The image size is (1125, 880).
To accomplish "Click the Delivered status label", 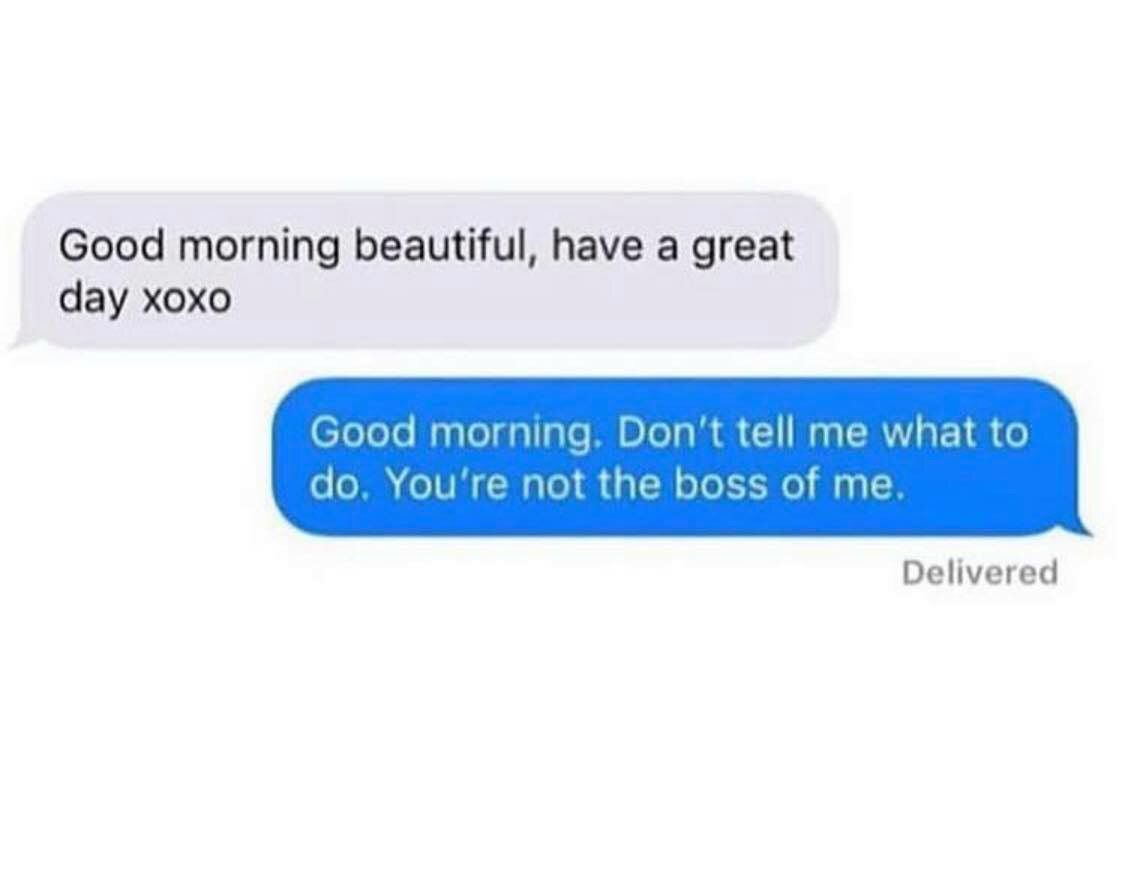I will [x=979, y=573].
